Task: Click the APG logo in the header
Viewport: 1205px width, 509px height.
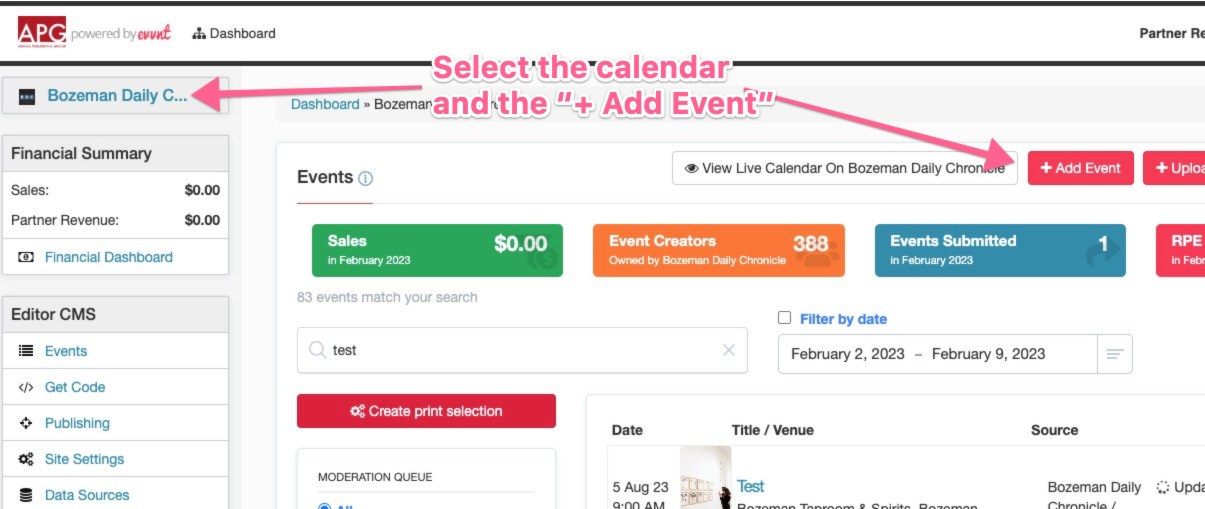Action: tap(42, 32)
